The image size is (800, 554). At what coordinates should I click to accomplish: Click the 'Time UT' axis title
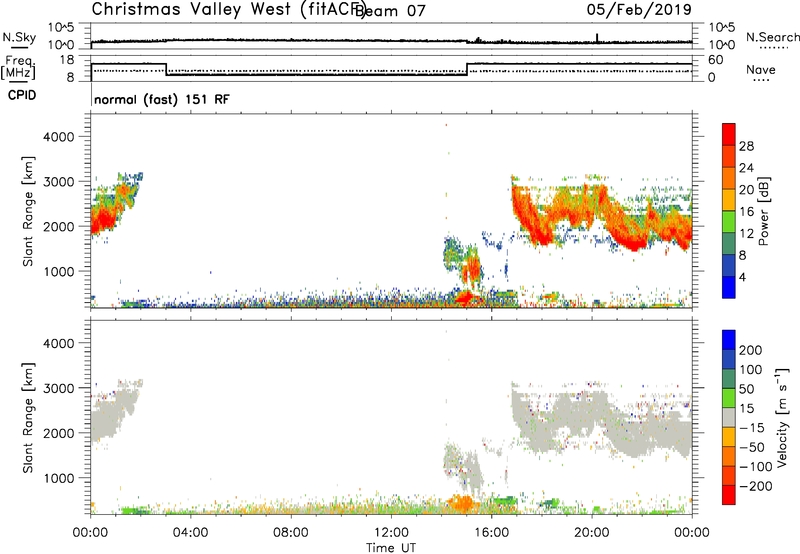[391, 547]
